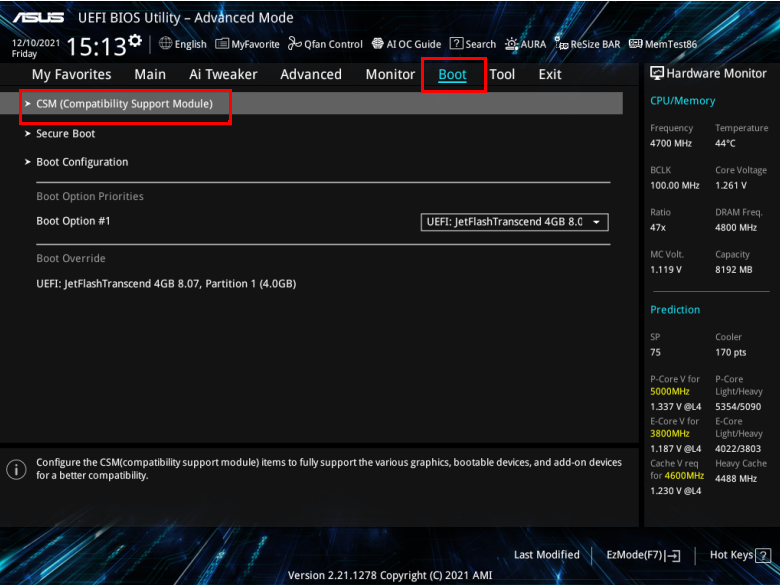This screenshot has height=585, width=780.
Task: Open the Boot Option #1 dropdown
Action: 514,222
